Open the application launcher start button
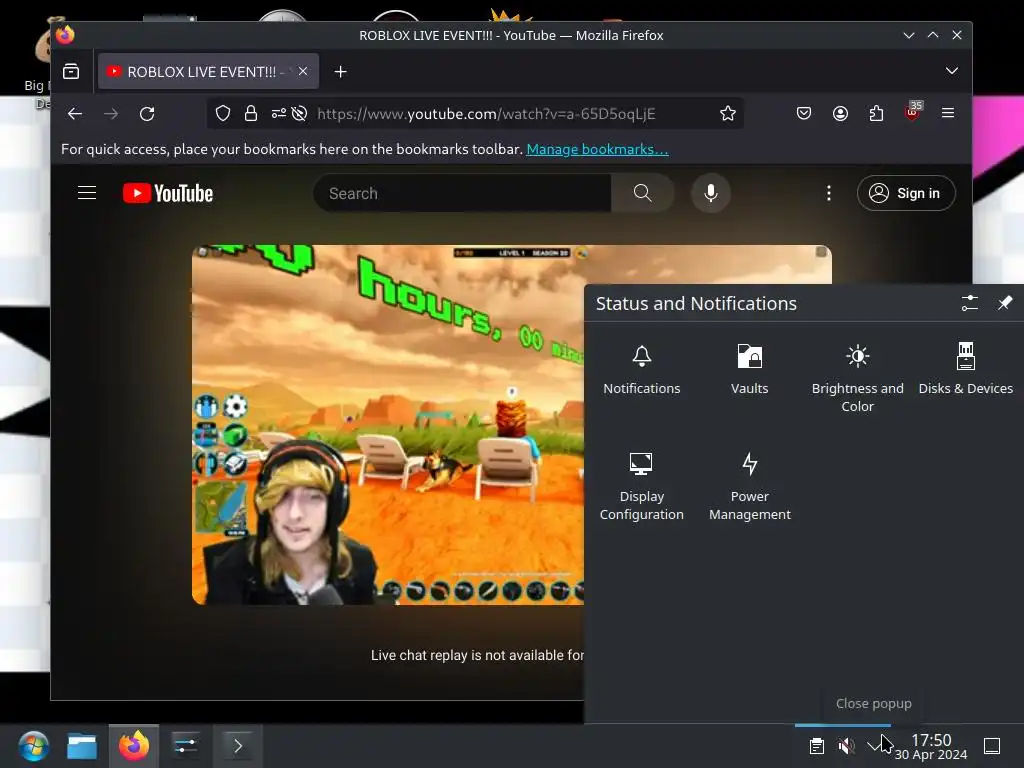 [33, 746]
